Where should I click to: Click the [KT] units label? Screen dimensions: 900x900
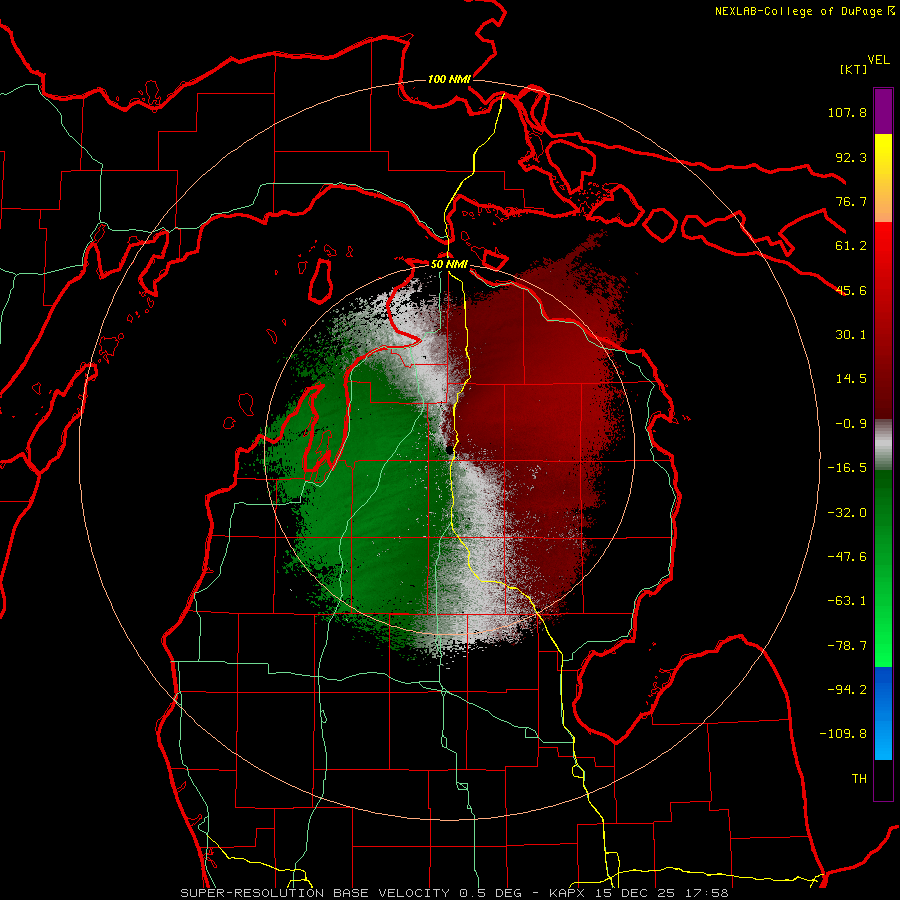pos(853,69)
